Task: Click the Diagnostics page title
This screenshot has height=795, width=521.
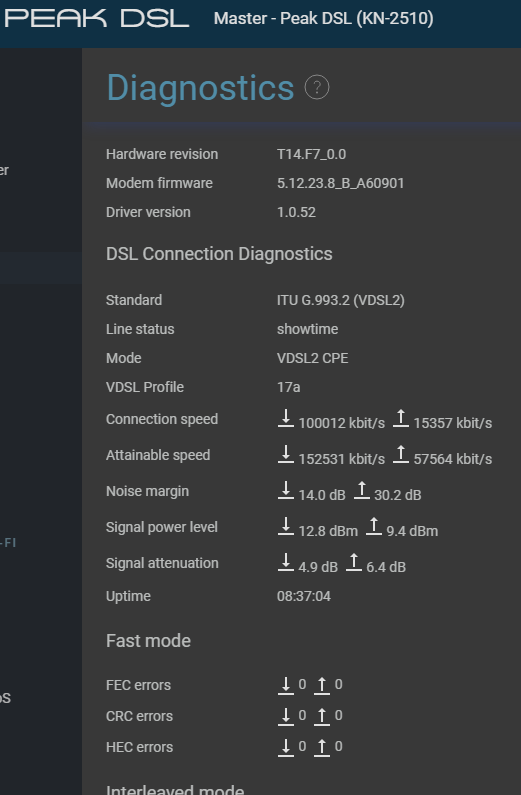Action: click(x=200, y=88)
